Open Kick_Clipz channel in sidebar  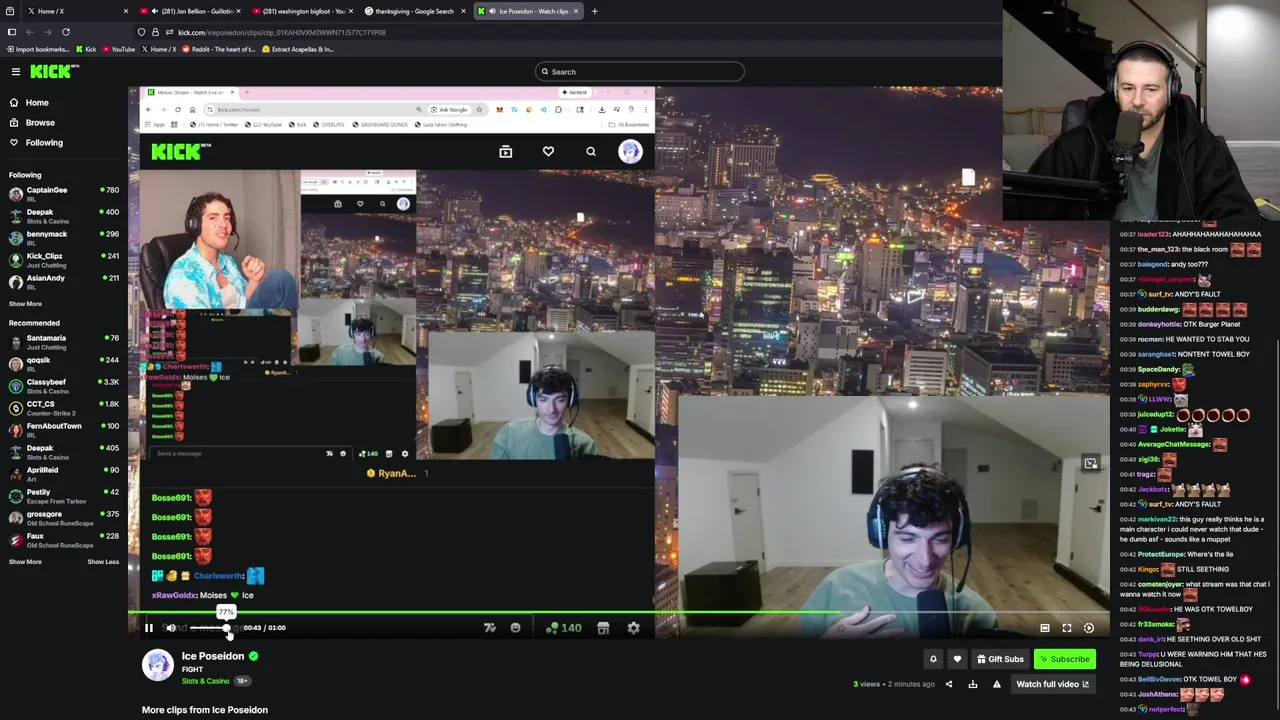[x=64, y=260]
